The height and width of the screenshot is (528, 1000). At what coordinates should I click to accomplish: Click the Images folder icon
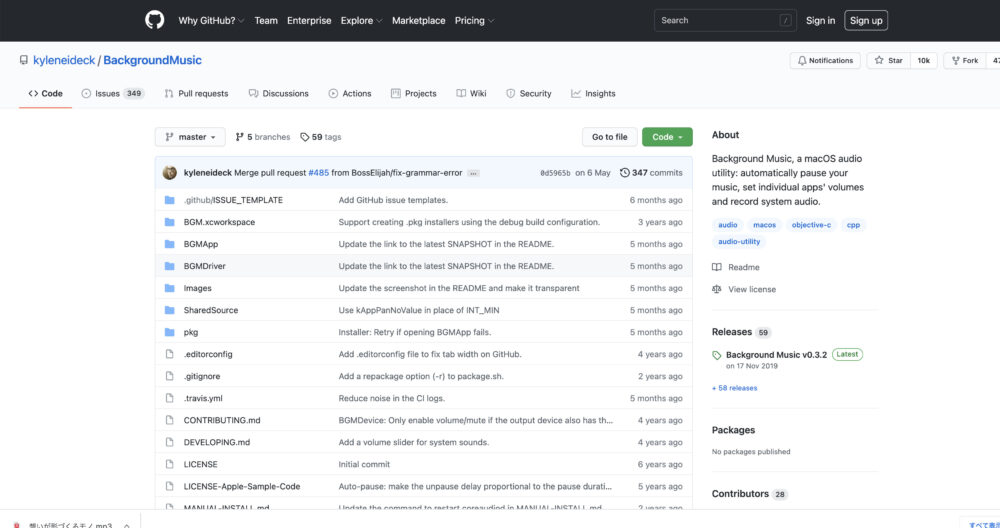coord(170,288)
